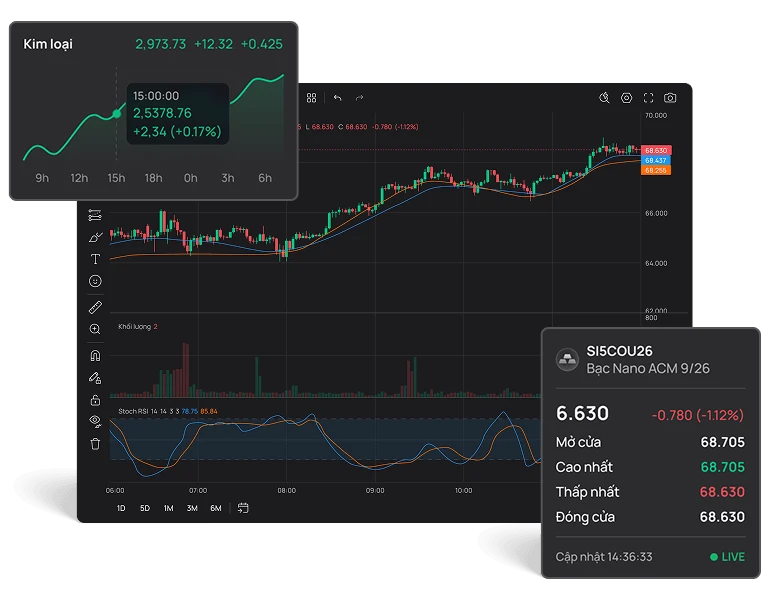Click the 12h axis label
The width and height of the screenshot is (762, 600).
pos(79,178)
